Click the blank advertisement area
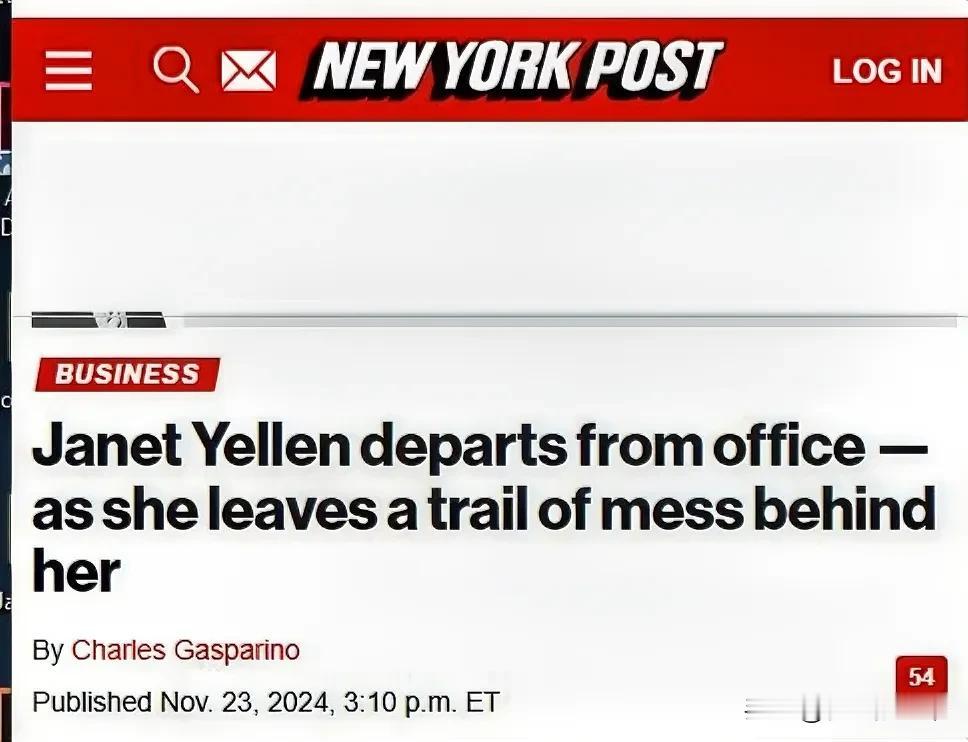Image resolution: width=968 pixels, height=742 pixels. point(486,215)
